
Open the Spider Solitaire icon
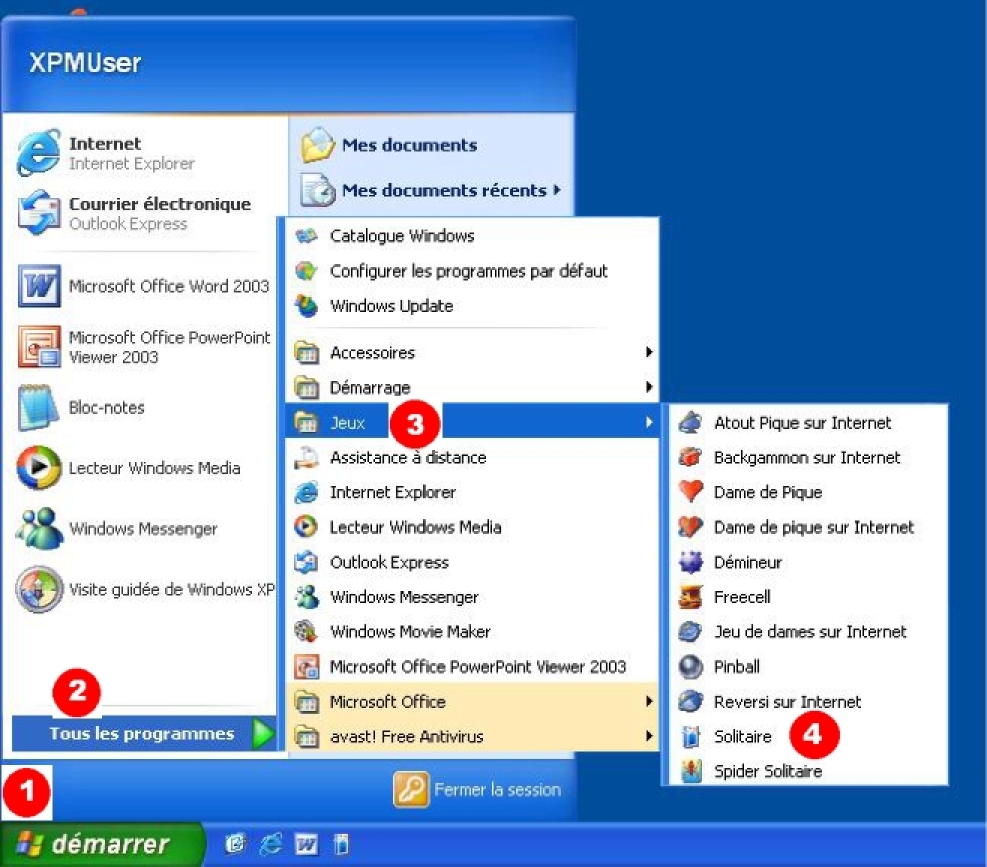pyautogui.click(x=691, y=771)
